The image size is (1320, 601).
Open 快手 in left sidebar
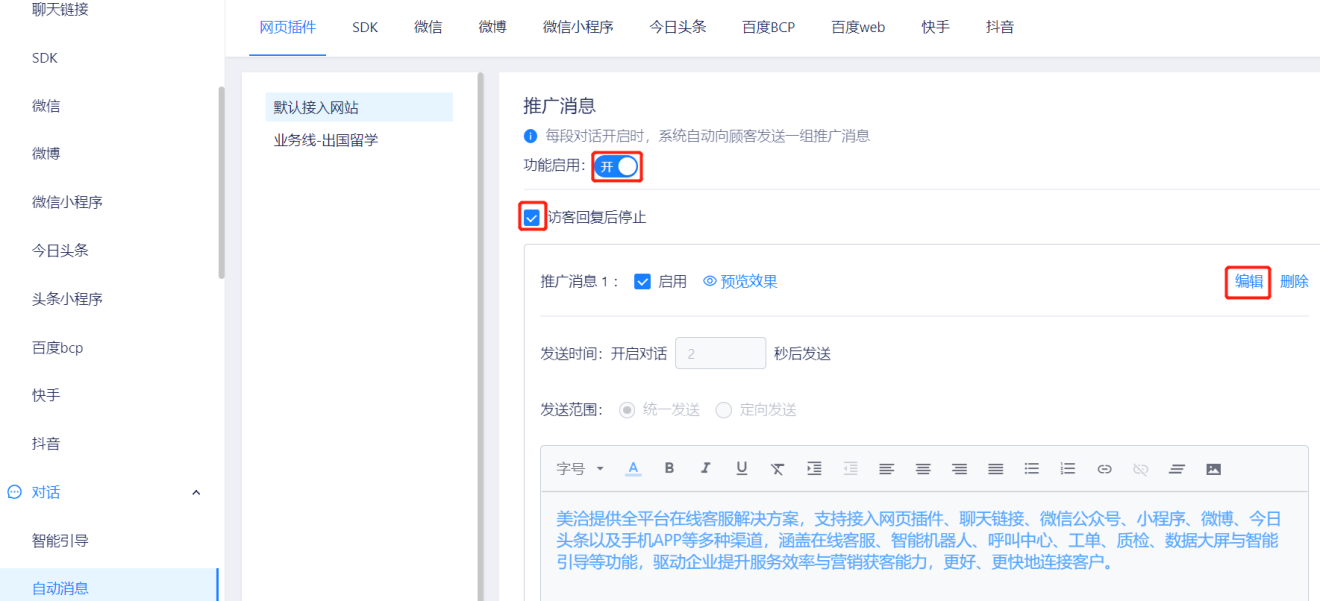pos(46,395)
